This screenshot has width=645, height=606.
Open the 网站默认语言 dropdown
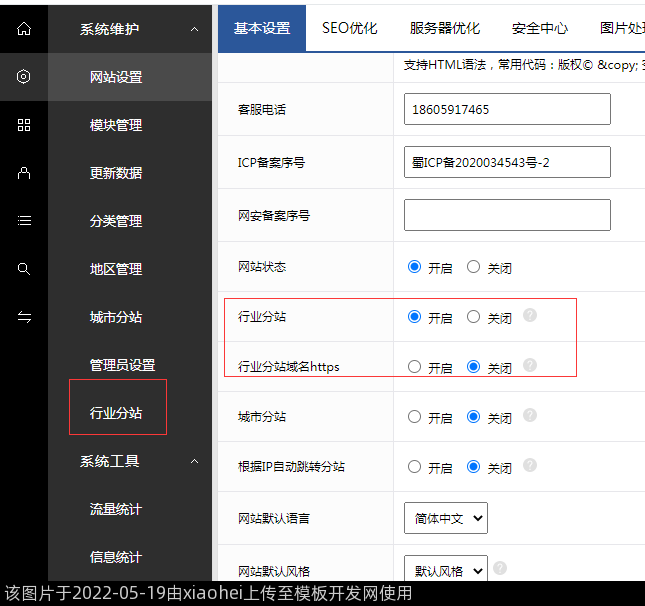coord(446,518)
